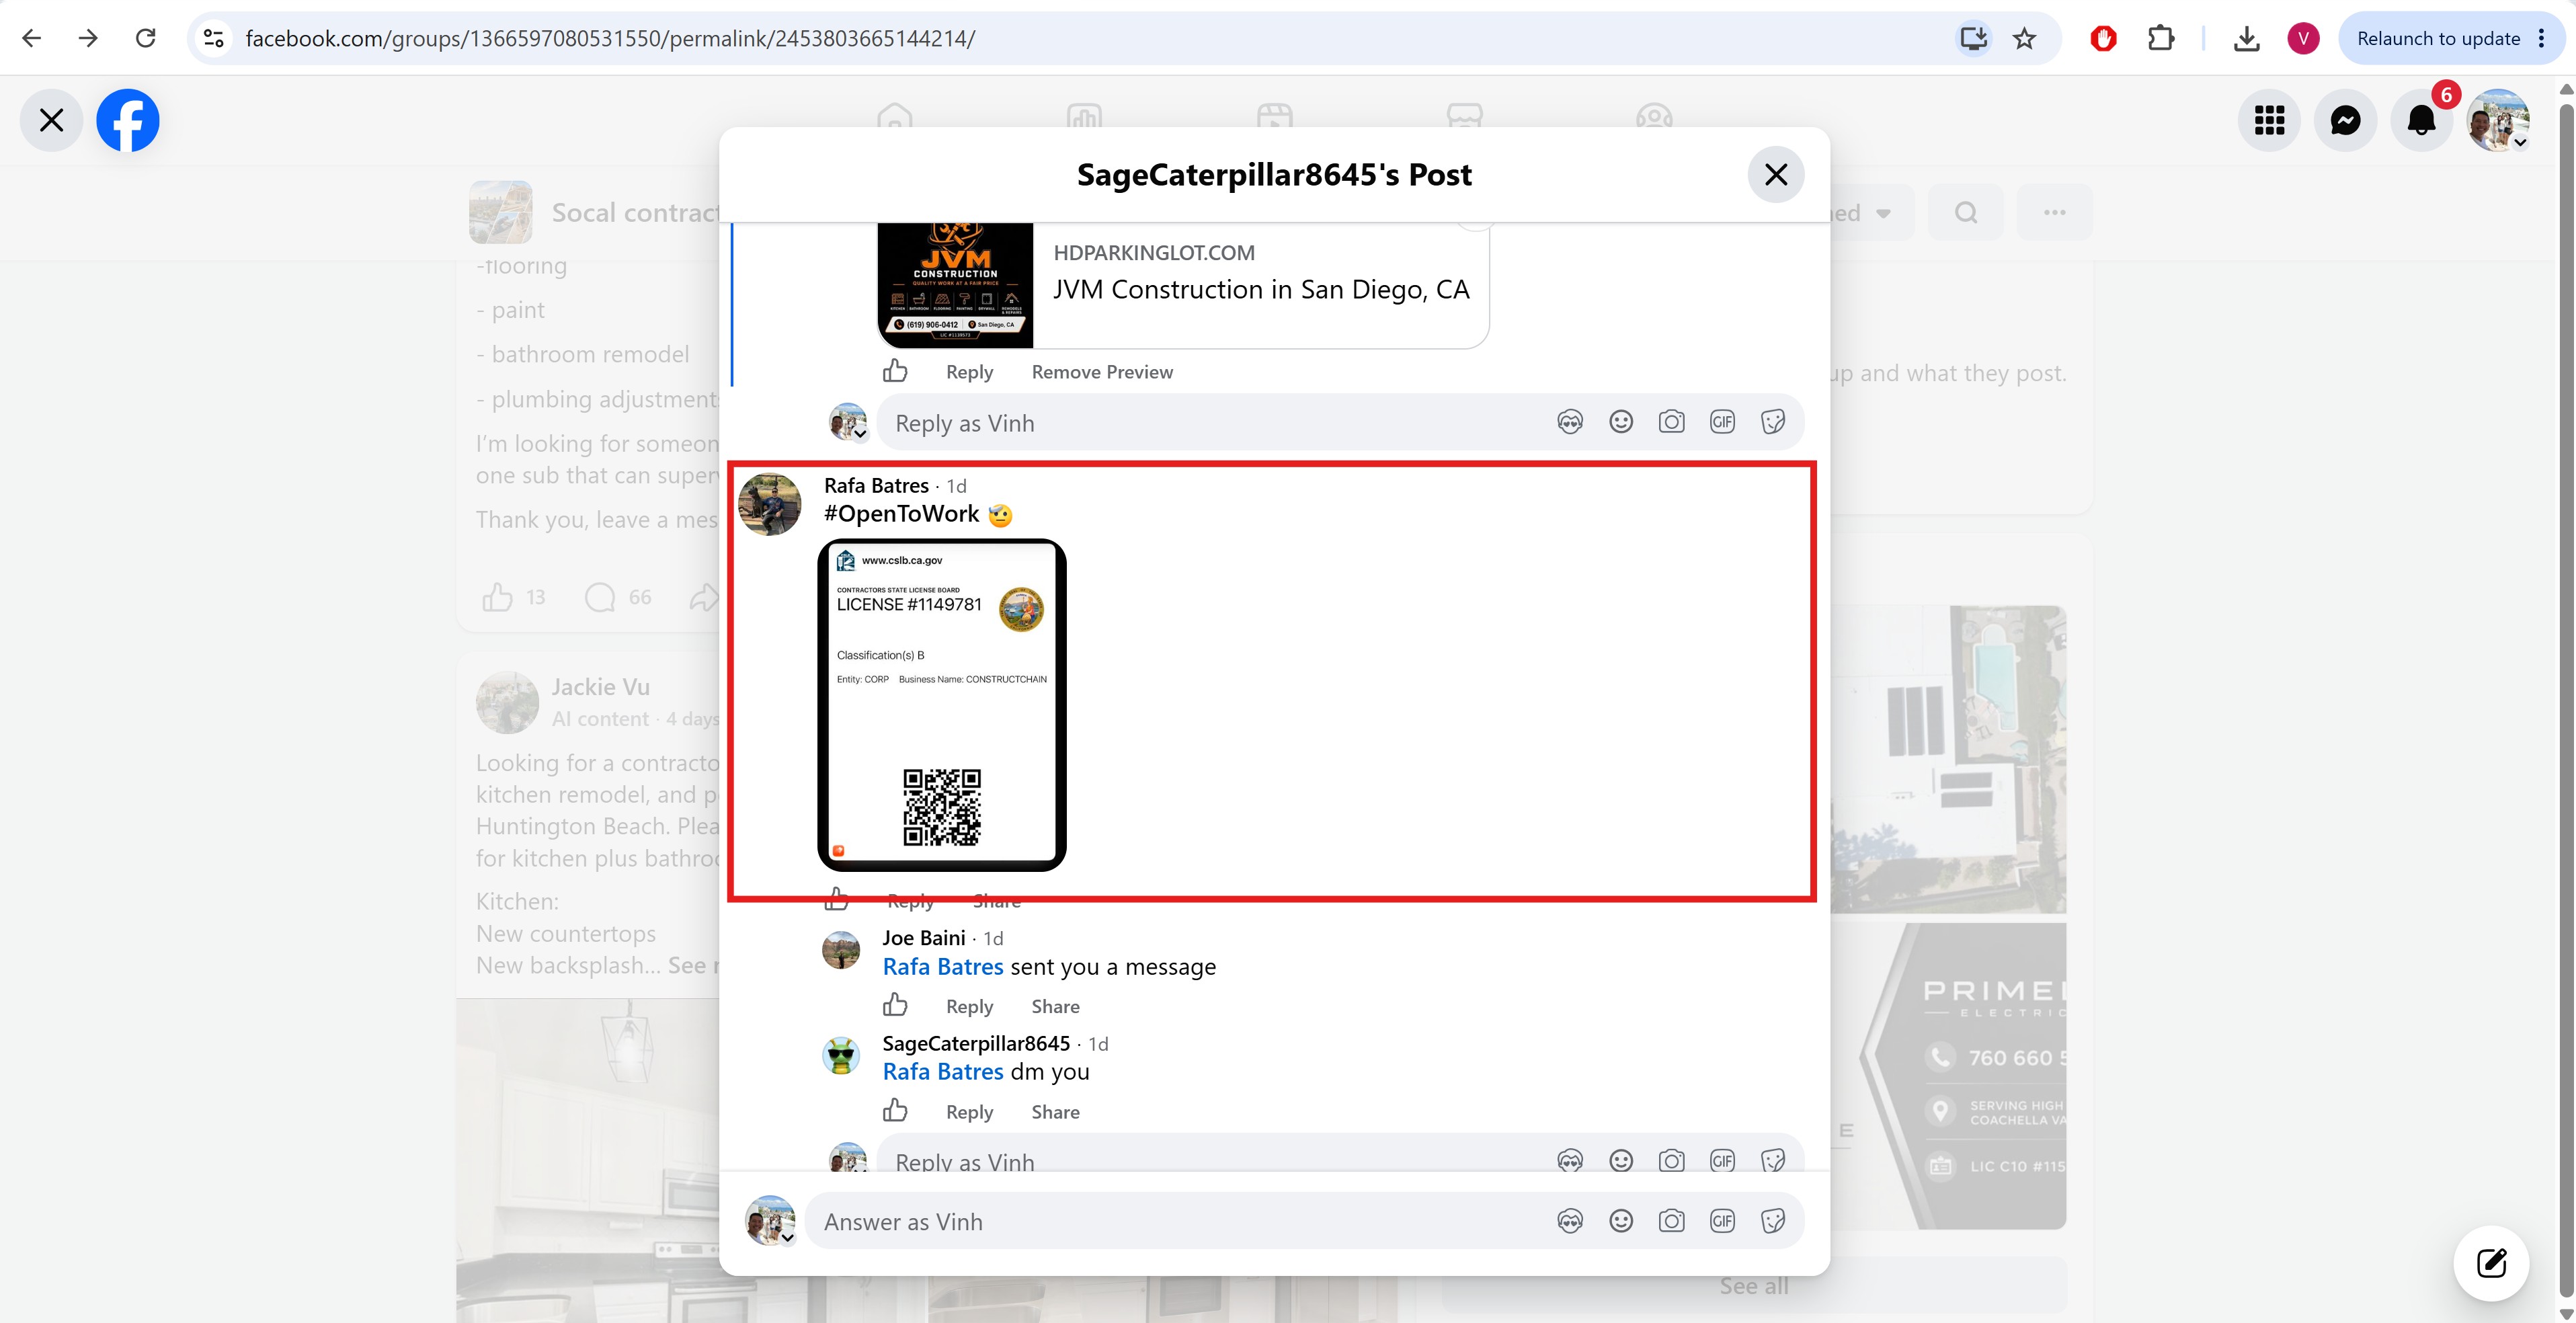Open the Chrome three-dot menu
Image resolution: width=2576 pixels, height=1323 pixels.
click(2542, 38)
